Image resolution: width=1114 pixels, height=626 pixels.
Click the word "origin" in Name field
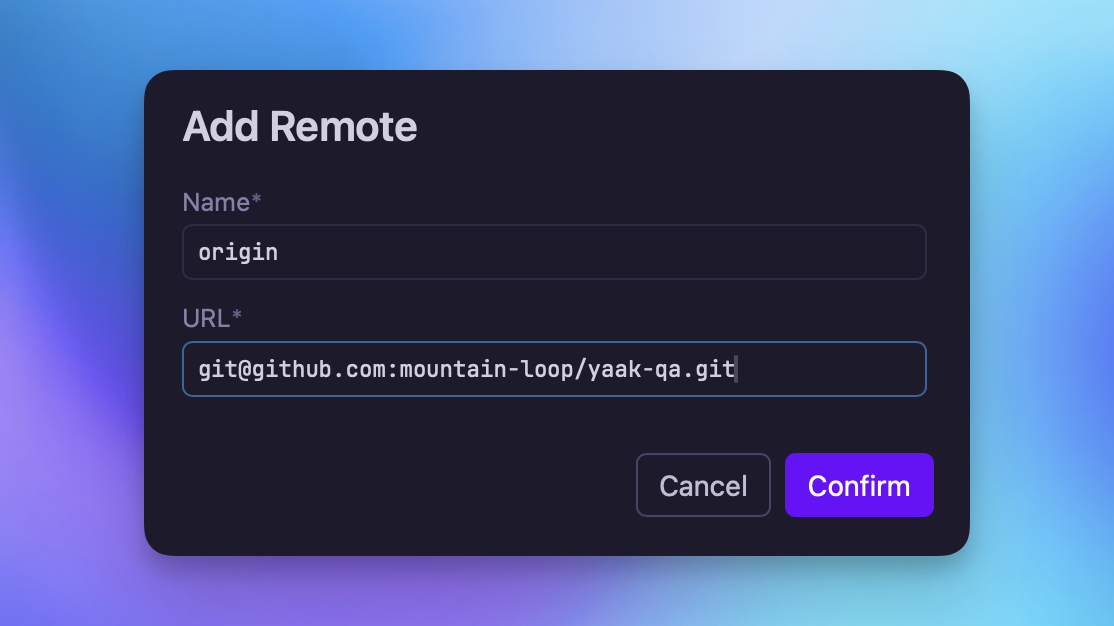238,252
